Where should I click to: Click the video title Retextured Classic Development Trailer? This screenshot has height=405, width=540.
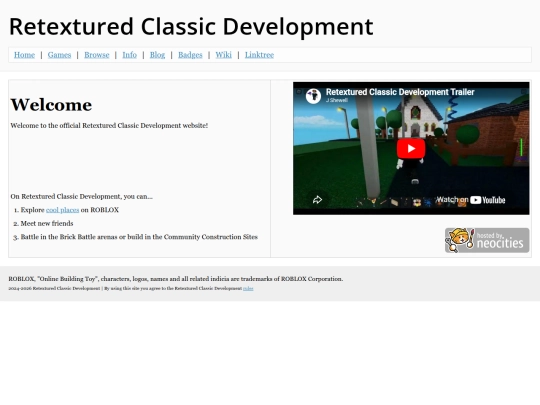tap(400, 92)
